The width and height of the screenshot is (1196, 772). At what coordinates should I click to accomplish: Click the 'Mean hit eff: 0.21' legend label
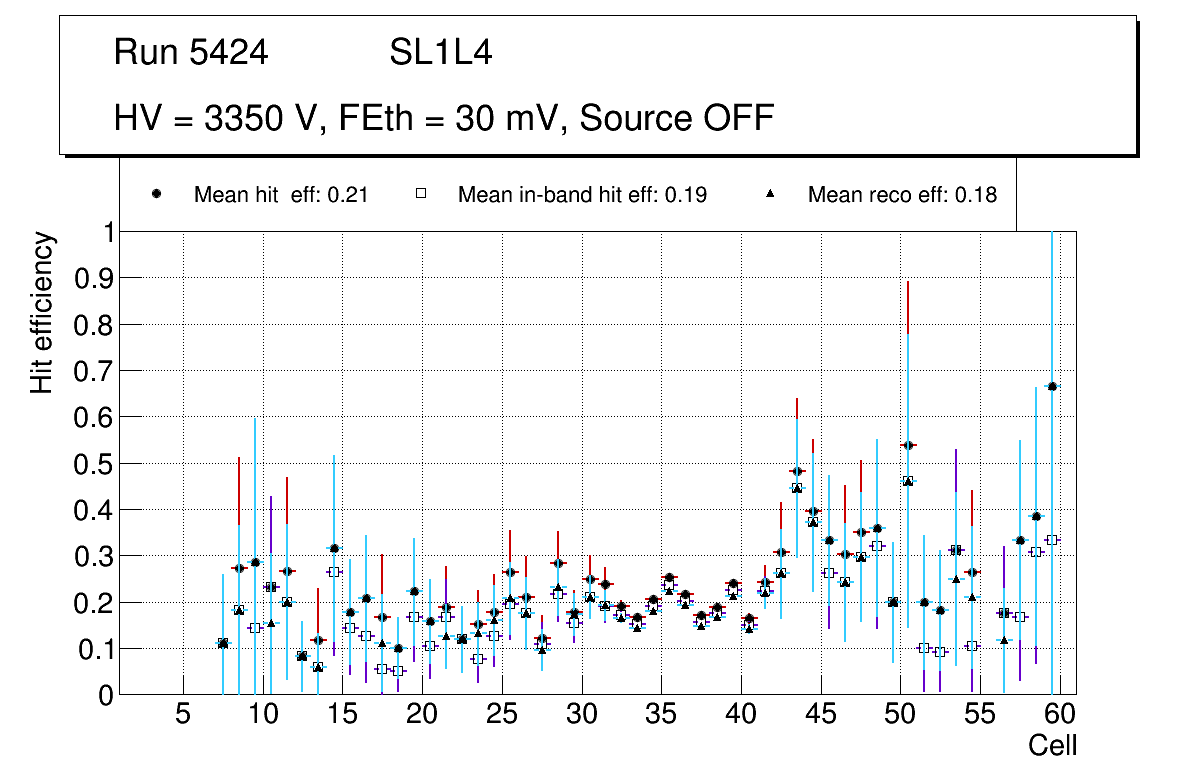click(x=281, y=195)
